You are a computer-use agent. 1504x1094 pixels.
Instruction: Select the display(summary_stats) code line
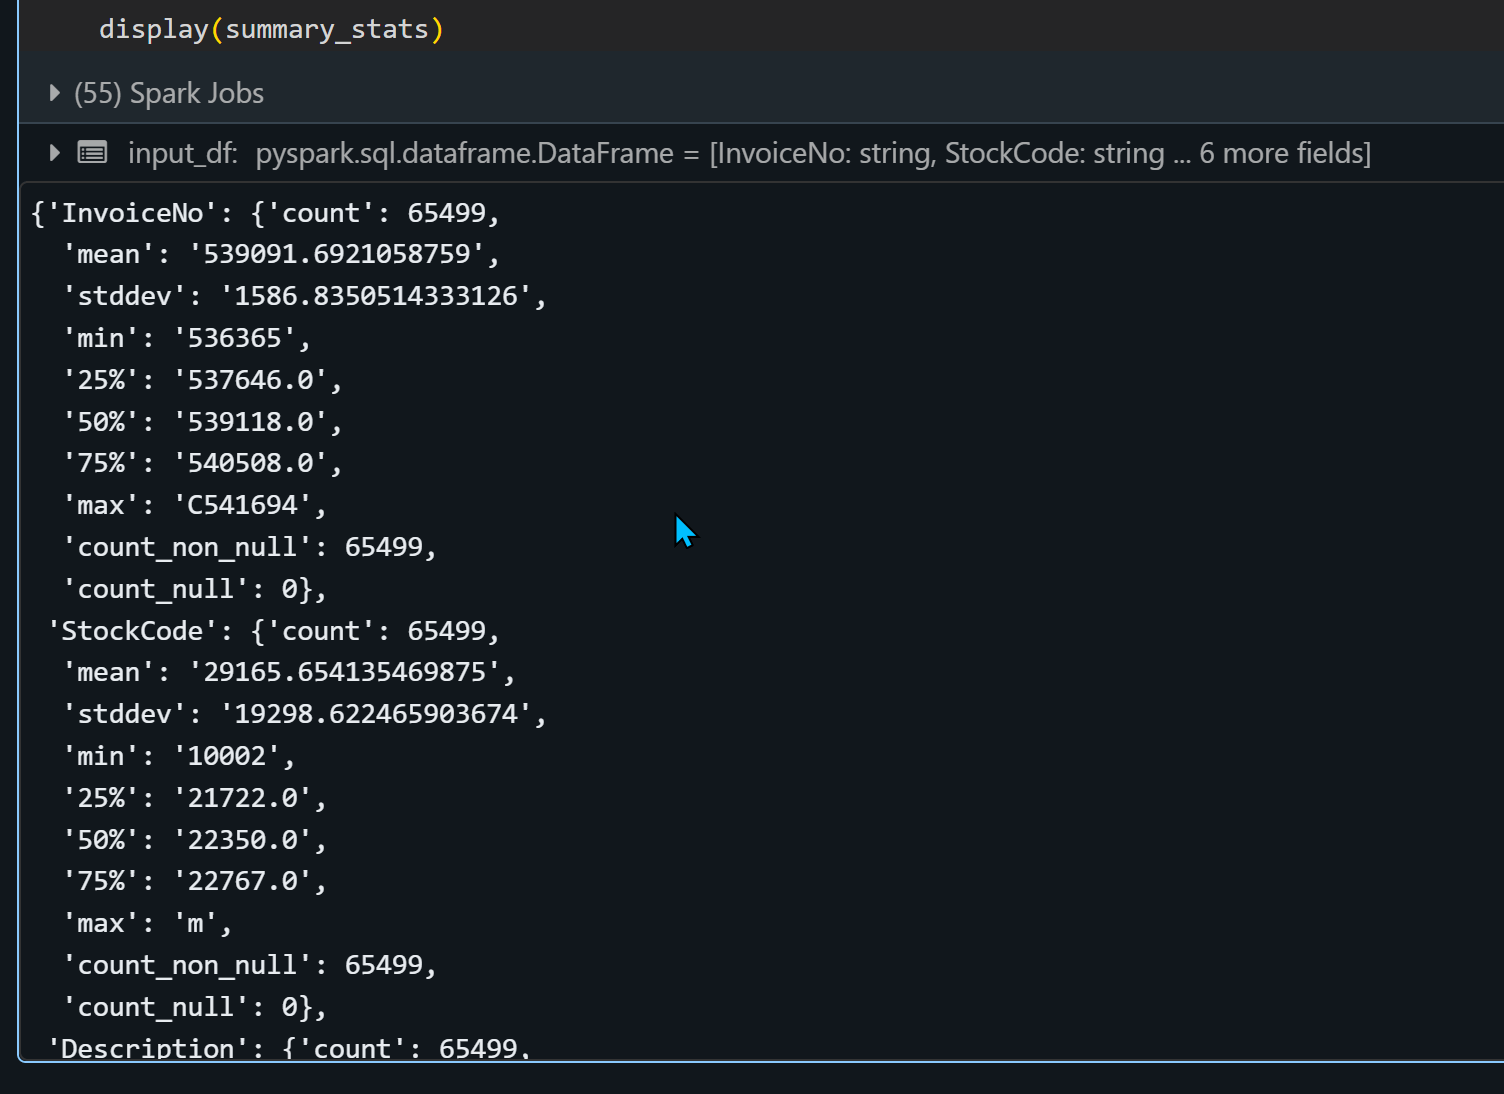click(271, 28)
